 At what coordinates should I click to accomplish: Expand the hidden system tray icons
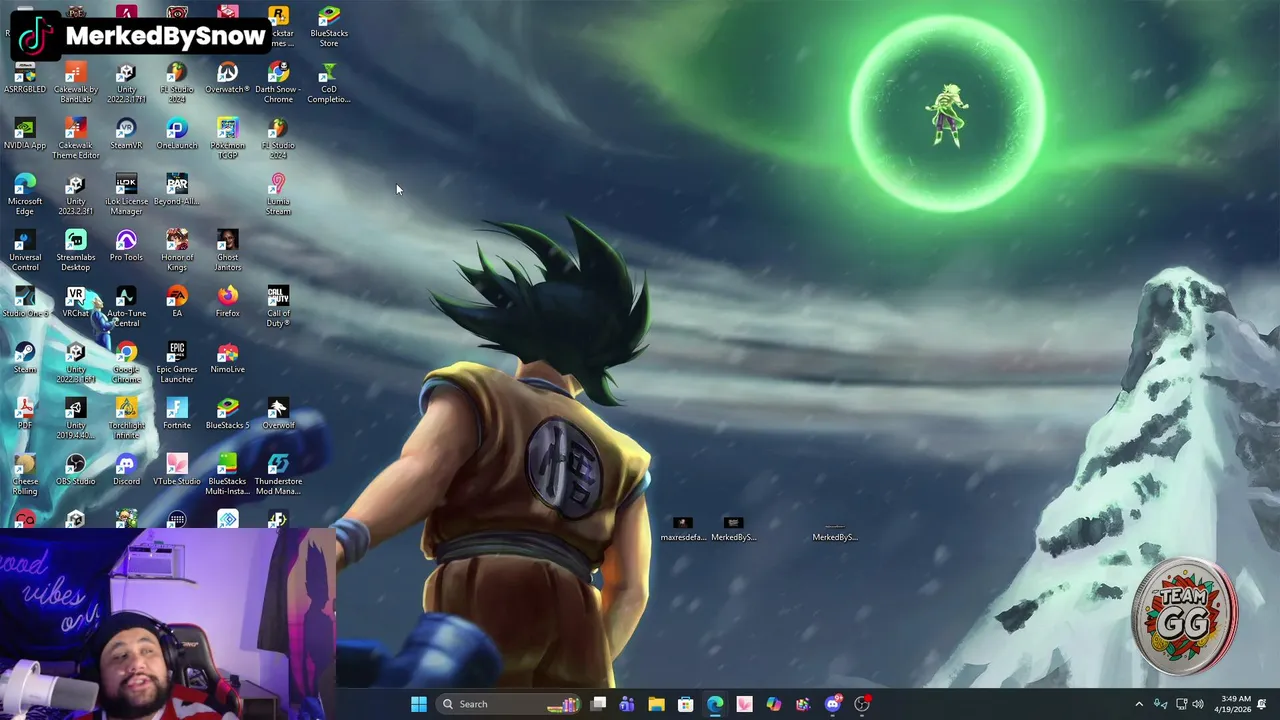(1138, 704)
